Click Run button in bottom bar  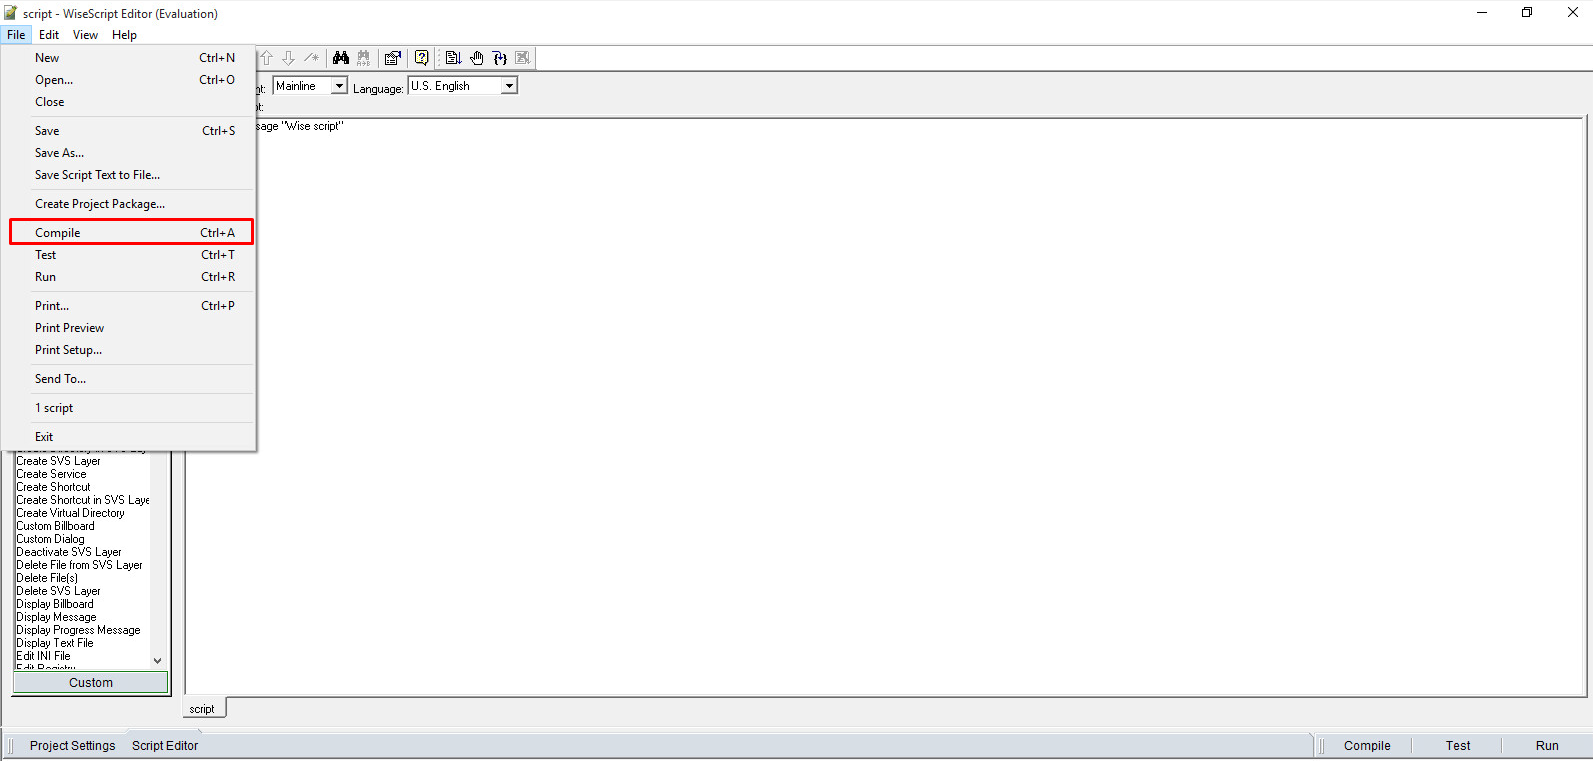click(1547, 746)
